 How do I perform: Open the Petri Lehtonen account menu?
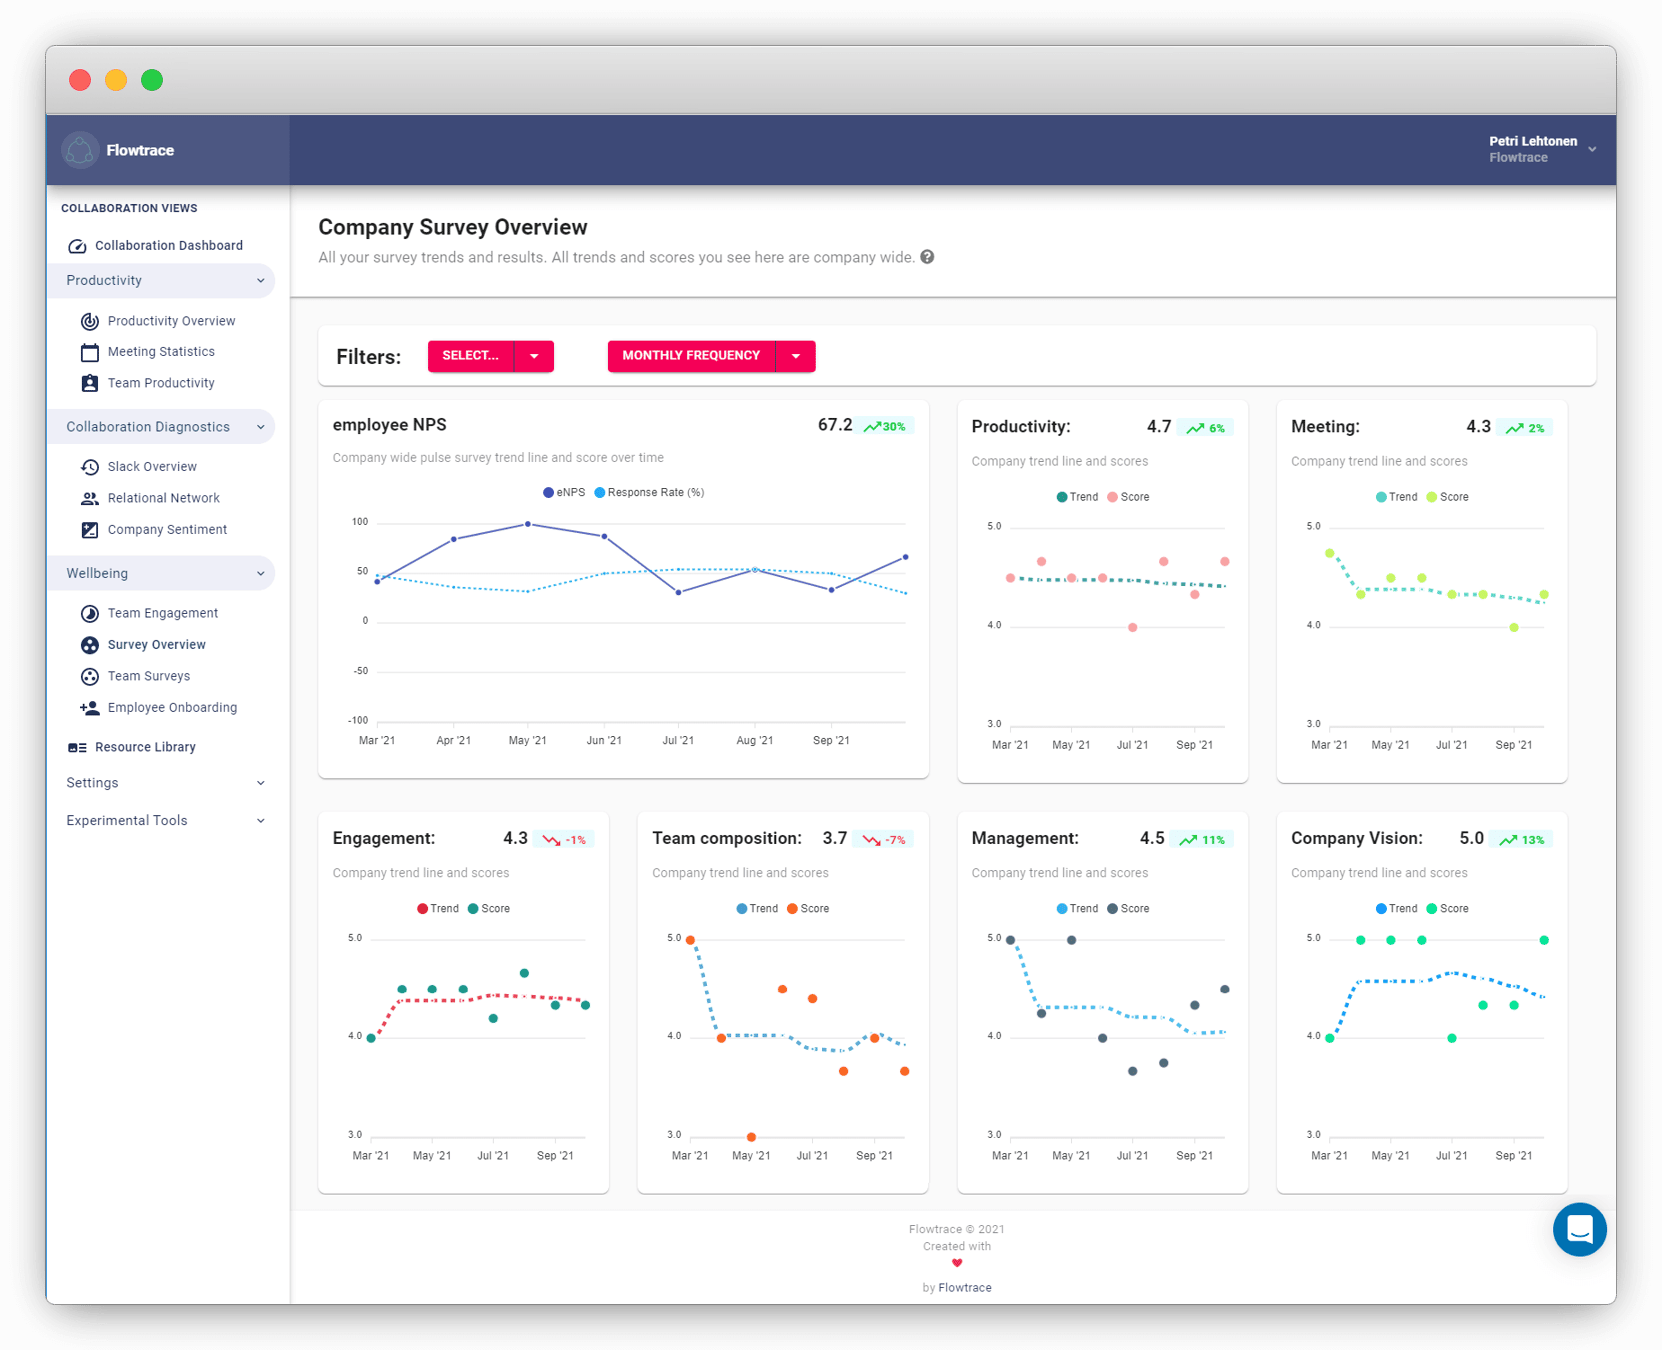[x=1540, y=149]
